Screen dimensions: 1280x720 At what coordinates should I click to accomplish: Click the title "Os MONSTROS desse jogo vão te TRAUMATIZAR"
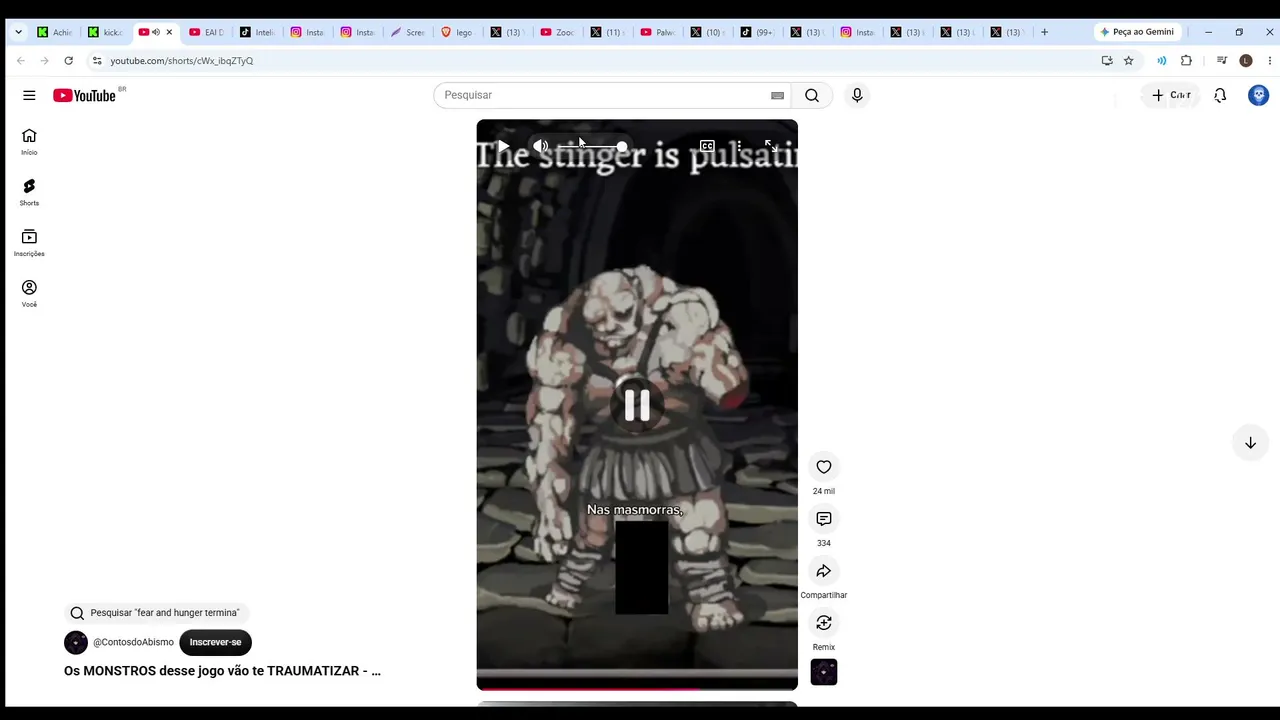222,671
